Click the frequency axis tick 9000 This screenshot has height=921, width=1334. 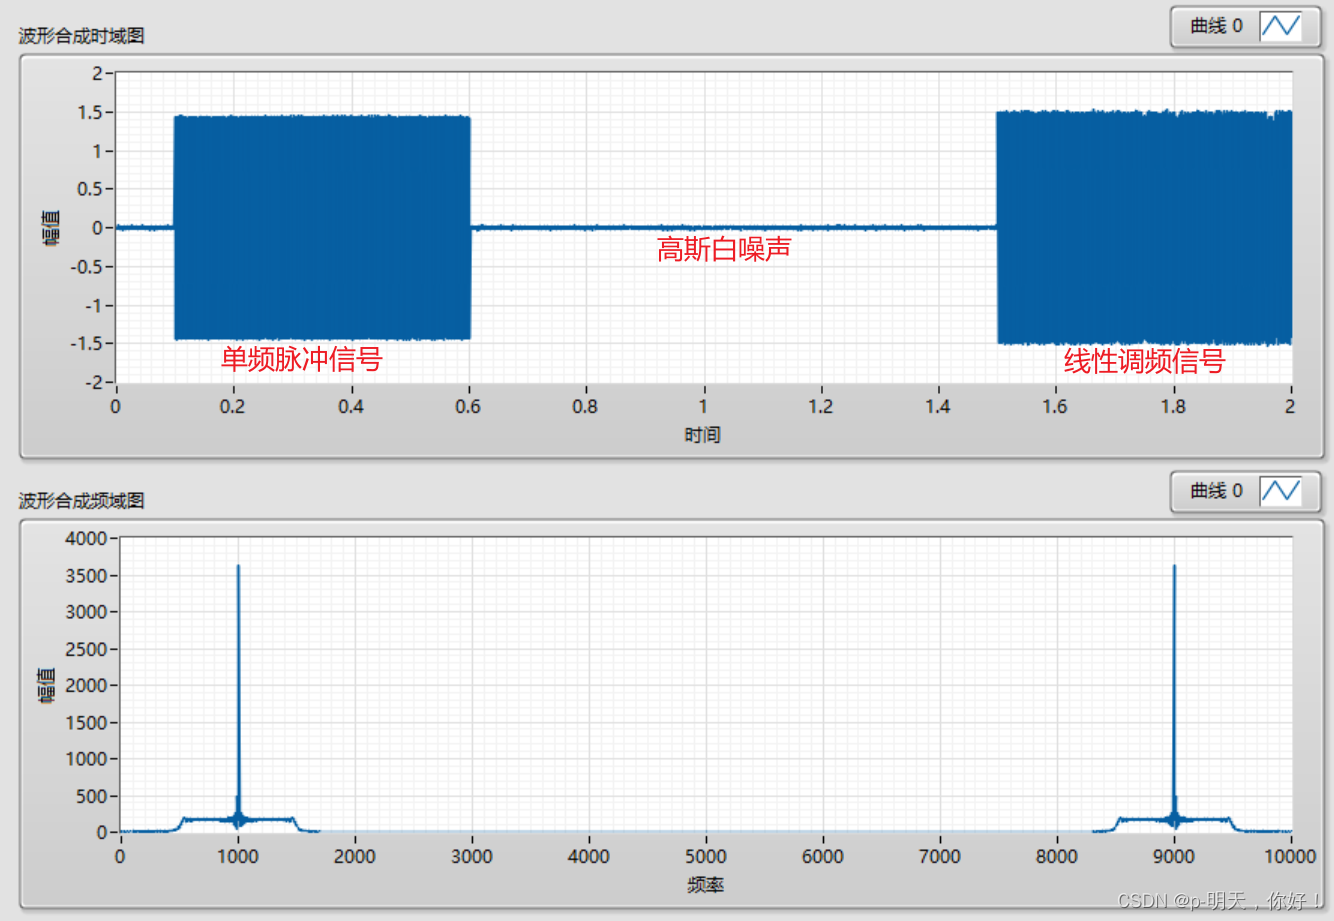[x=1174, y=856]
